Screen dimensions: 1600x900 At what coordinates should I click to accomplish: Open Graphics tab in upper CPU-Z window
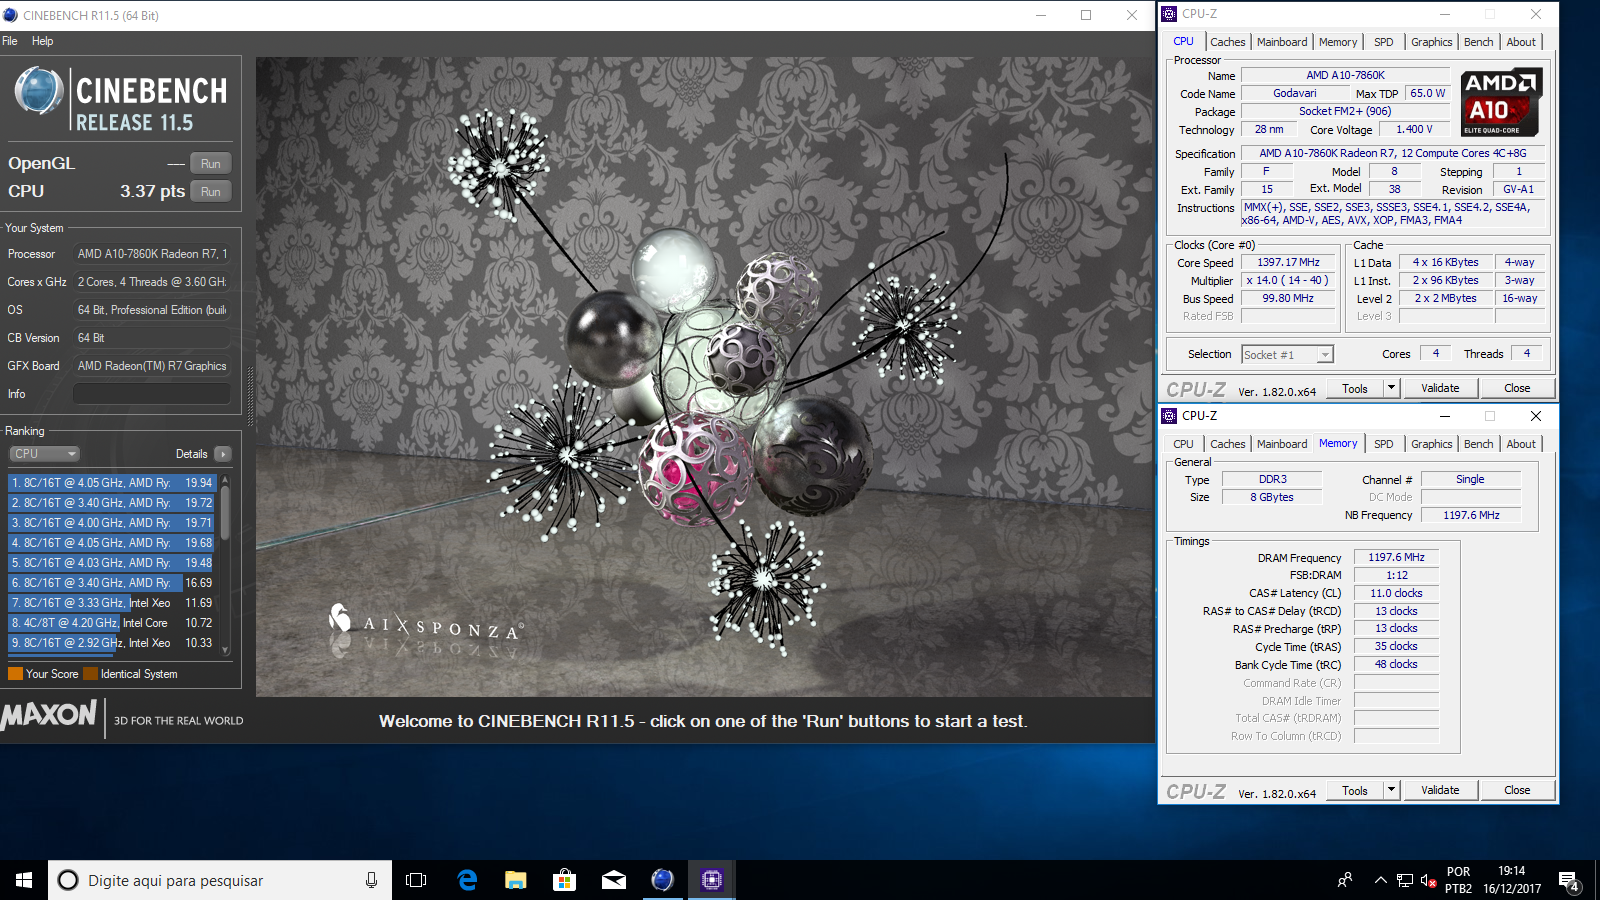click(x=1431, y=42)
